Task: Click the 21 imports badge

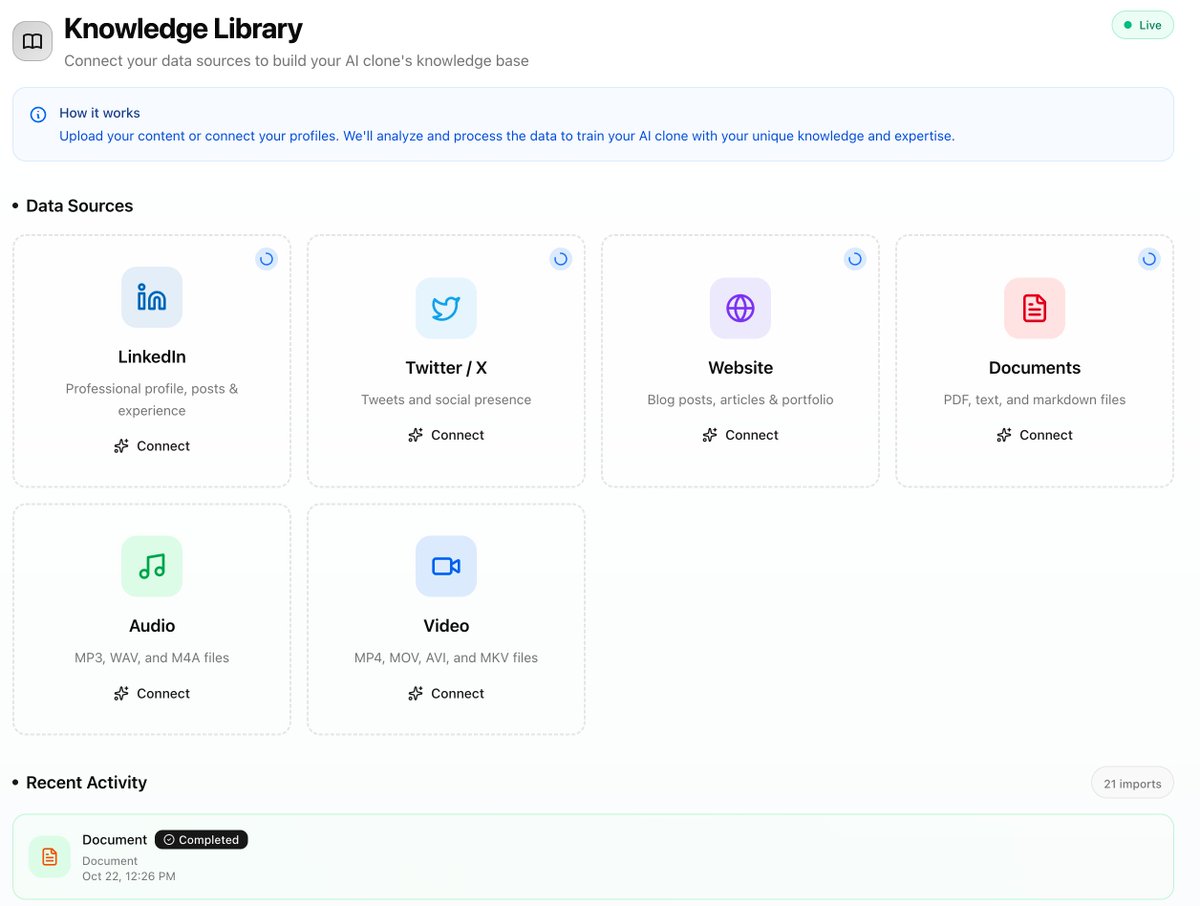Action: tap(1132, 783)
